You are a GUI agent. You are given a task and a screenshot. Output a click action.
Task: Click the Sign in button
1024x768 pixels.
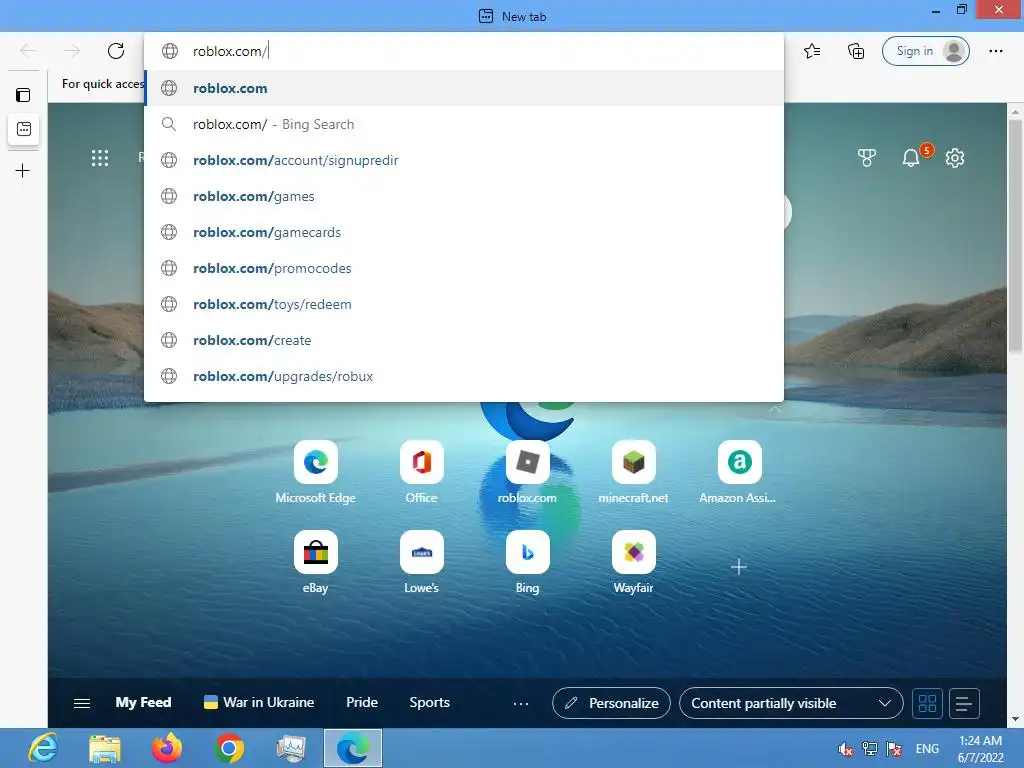coord(925,51)
